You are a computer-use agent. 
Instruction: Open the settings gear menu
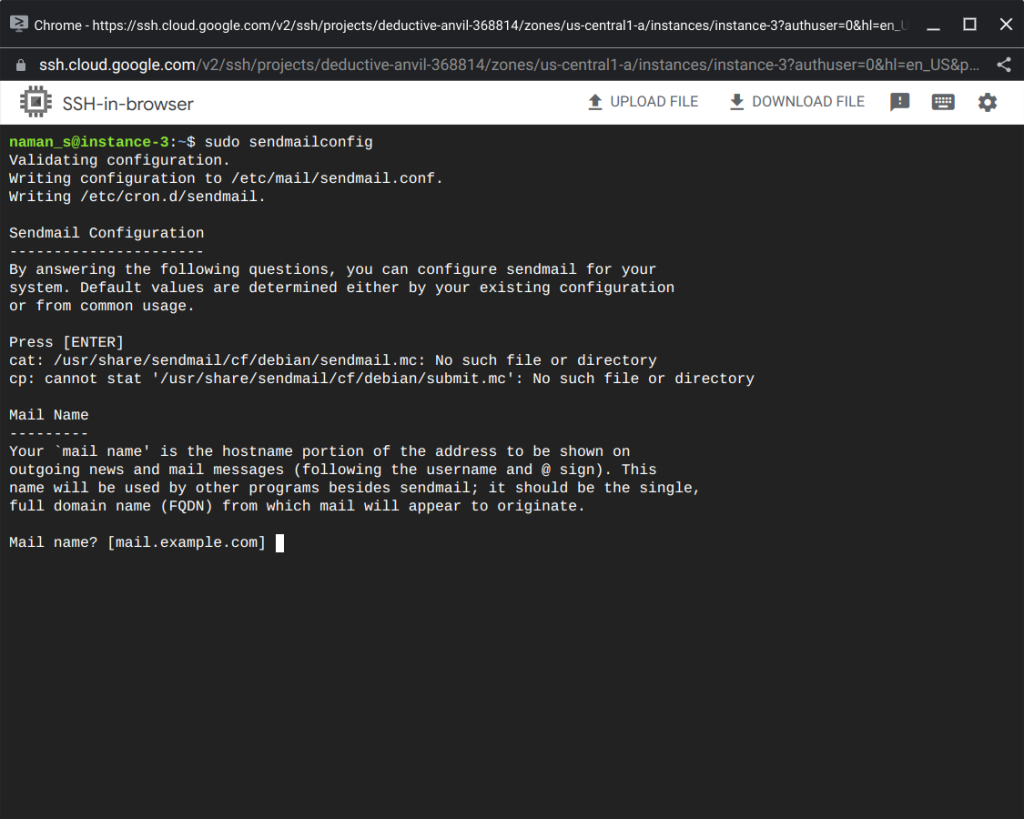click(987, 103)
